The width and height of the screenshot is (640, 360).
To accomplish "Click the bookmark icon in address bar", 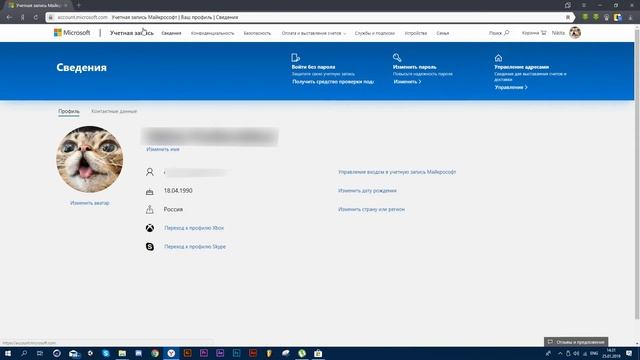I will pyautogui.click(x=568, y=18).
